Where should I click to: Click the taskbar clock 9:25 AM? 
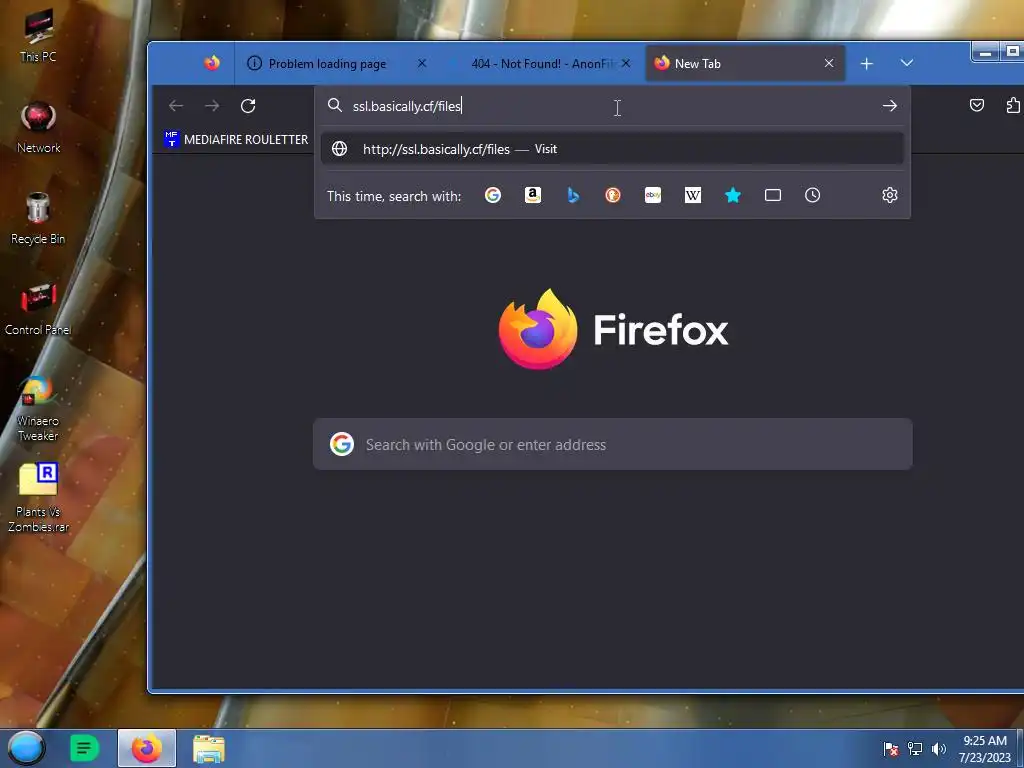click(985, 749)
